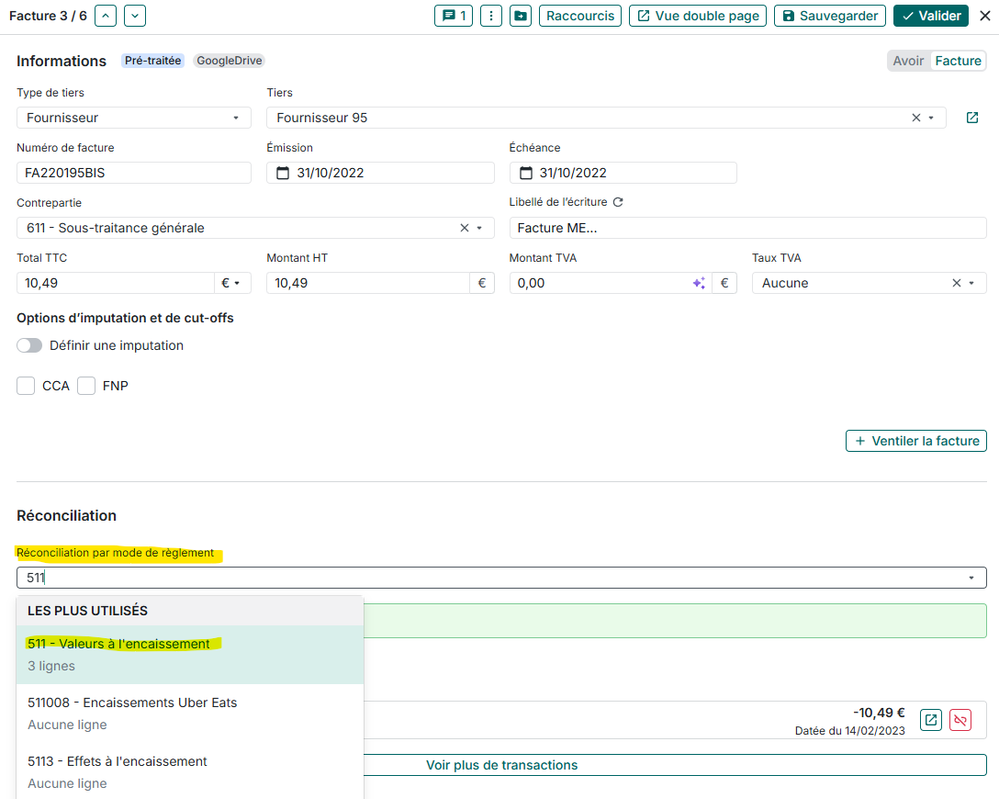999x799 pixels.
Task: Click the Valider button
Action: (x=931, y=16)
